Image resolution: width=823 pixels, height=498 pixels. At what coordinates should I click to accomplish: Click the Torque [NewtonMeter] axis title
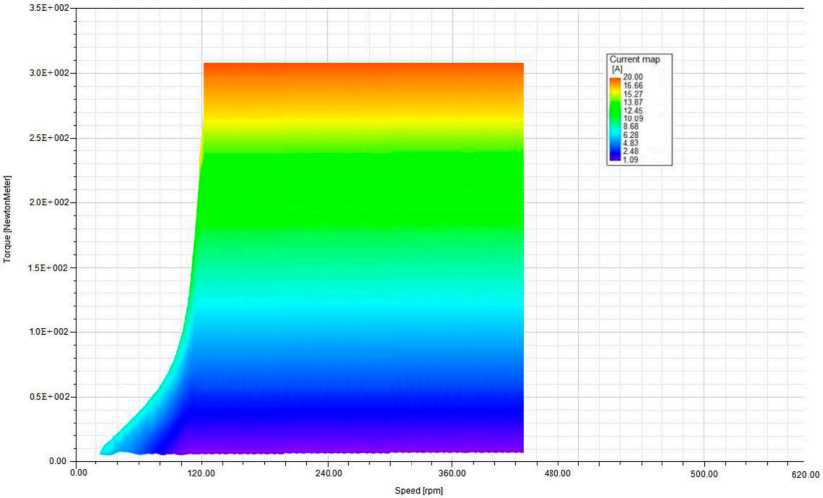pos(7,219)
